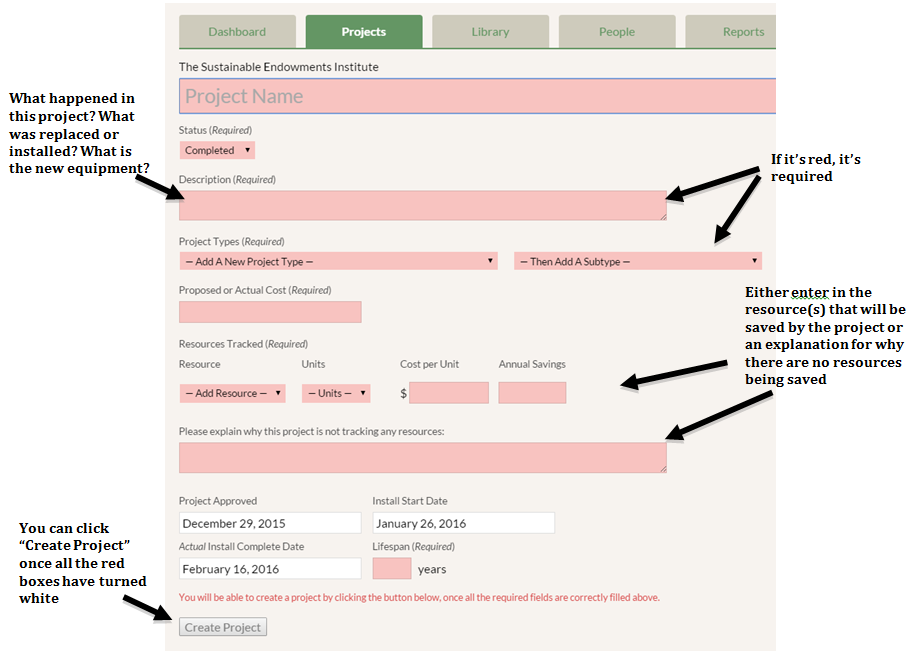Click the red required-fields warning message
The image size is (910, 651).
(419, 597)
